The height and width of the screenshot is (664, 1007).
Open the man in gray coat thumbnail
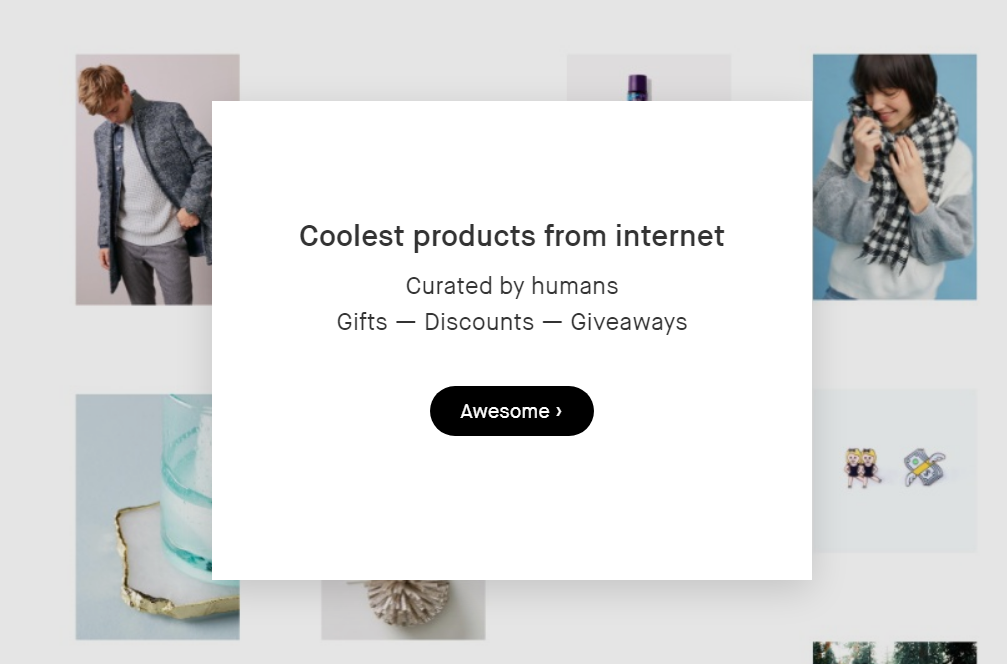[144, 180]
